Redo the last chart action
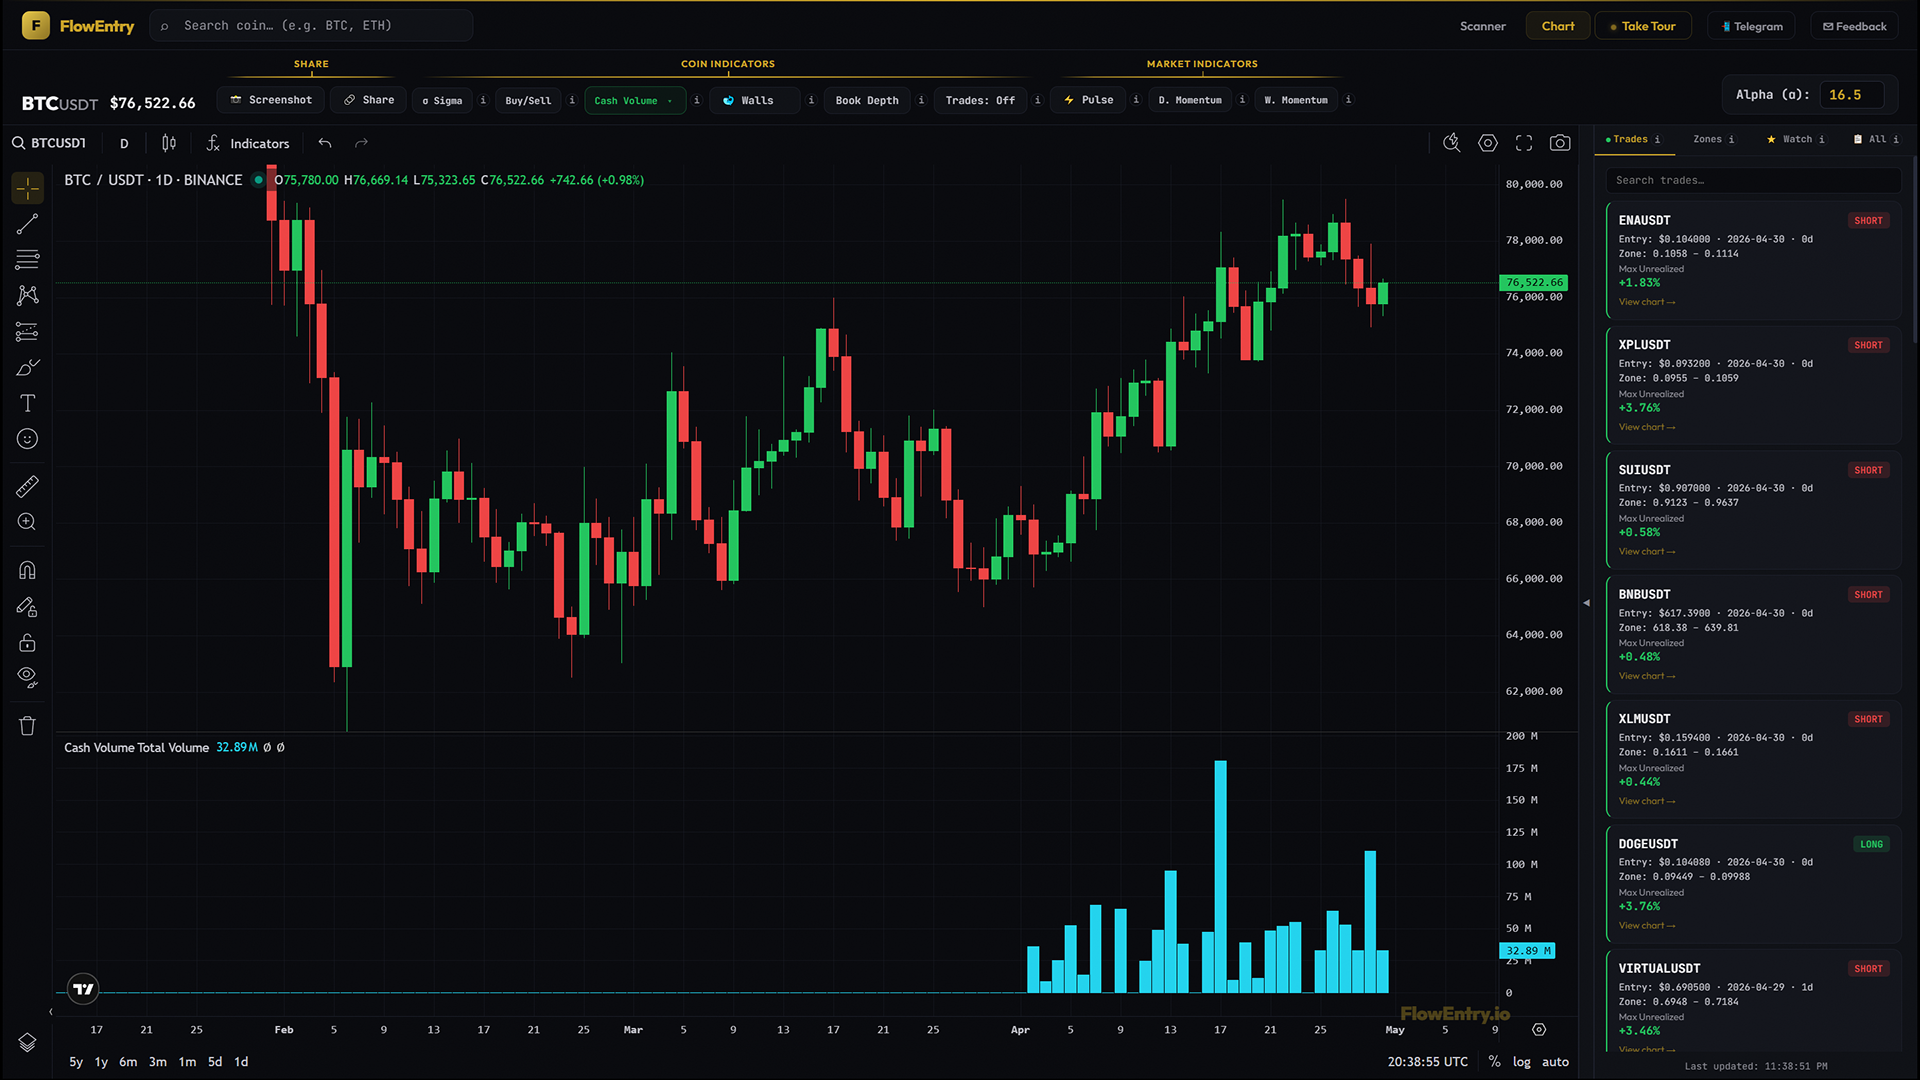 tap(361, 143)
